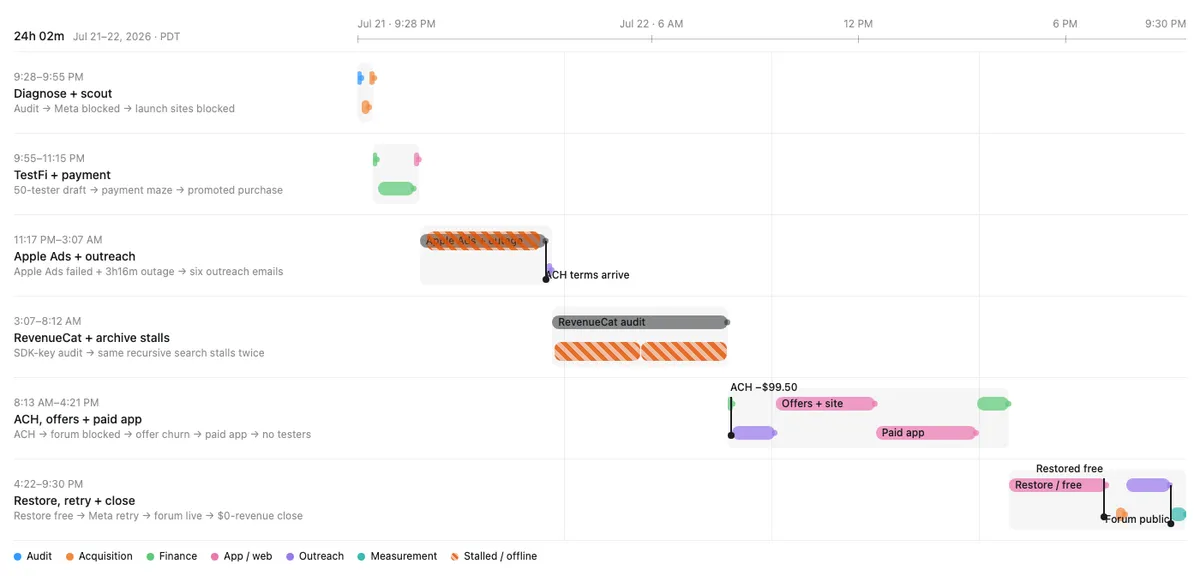Toggle the Outreach legend entry
The height and width of the screenshot is (576, 1200).
(x=315, y=556)
